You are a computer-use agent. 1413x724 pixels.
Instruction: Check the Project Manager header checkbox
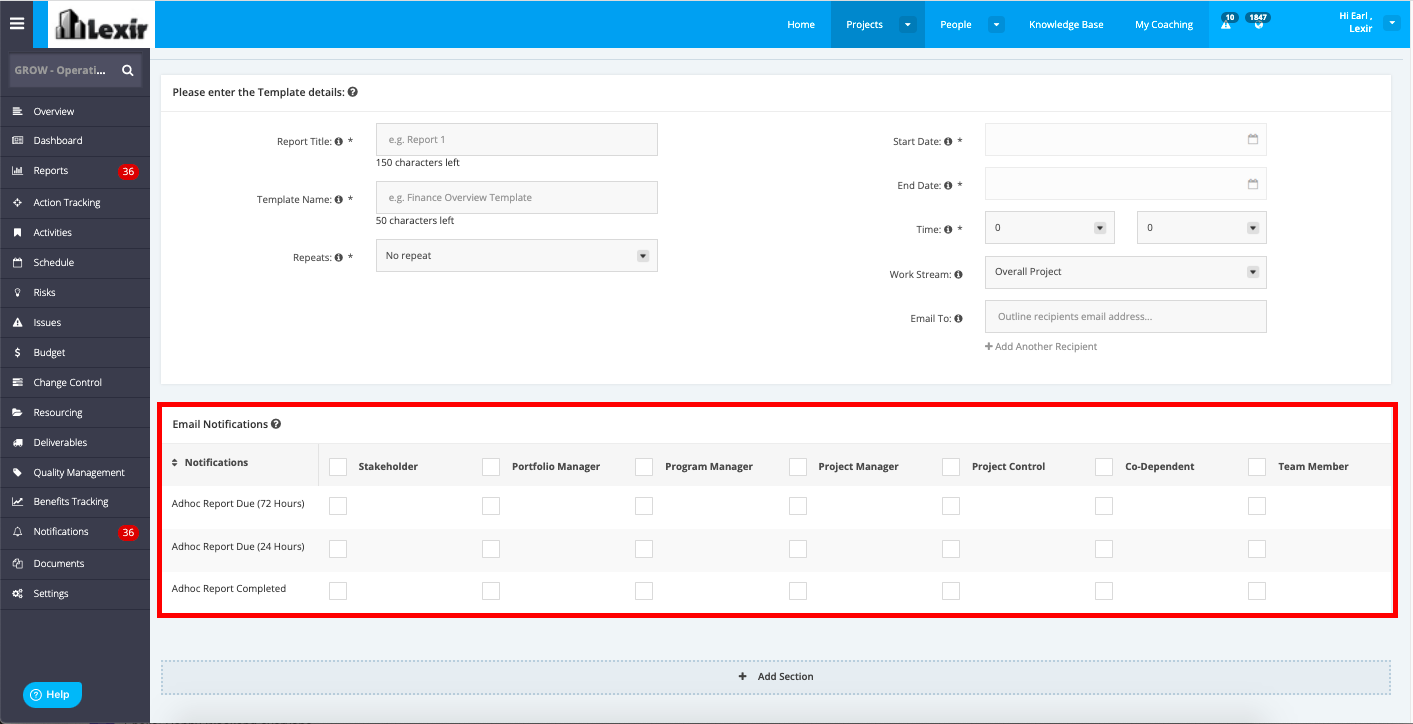[798, 467]
